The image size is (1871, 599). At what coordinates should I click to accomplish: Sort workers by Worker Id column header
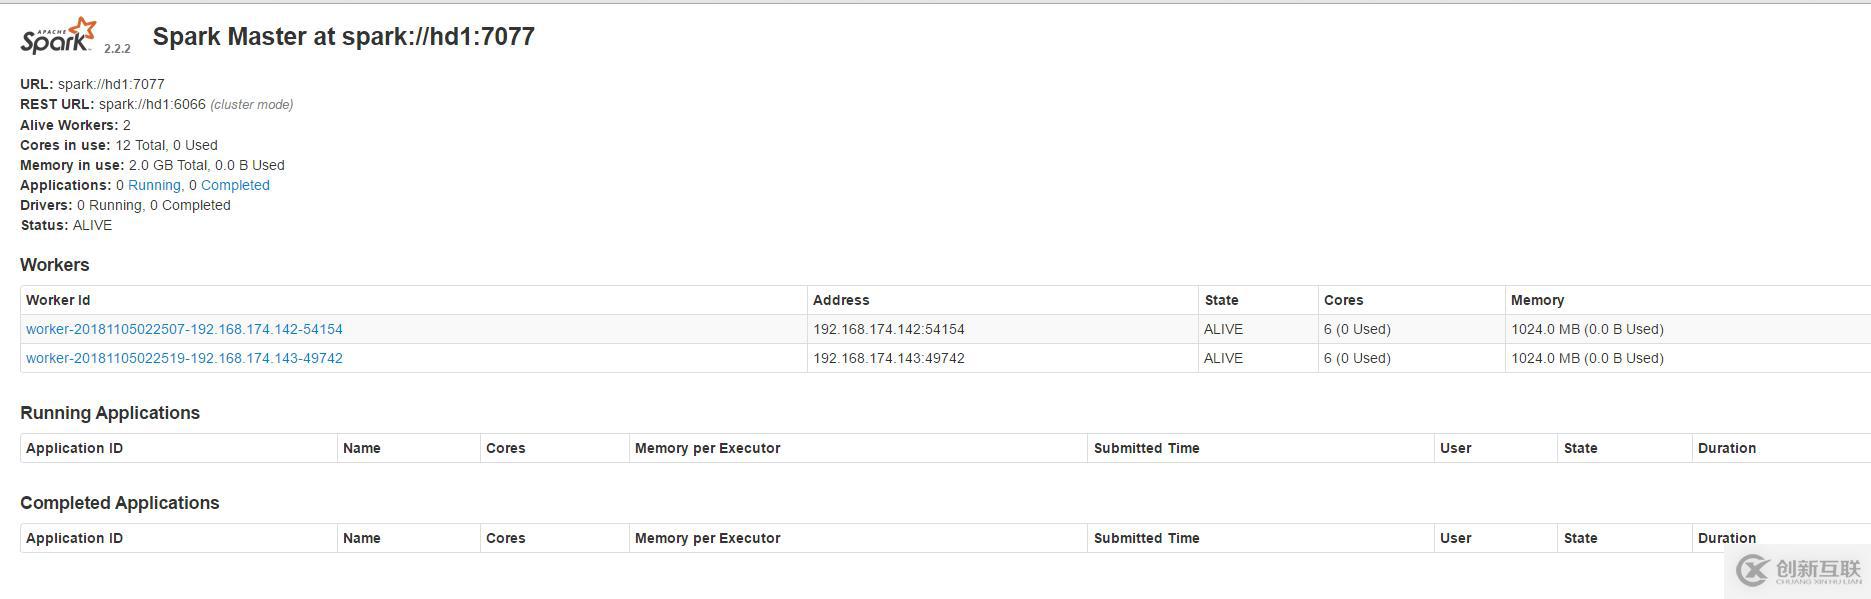[58, 300]
